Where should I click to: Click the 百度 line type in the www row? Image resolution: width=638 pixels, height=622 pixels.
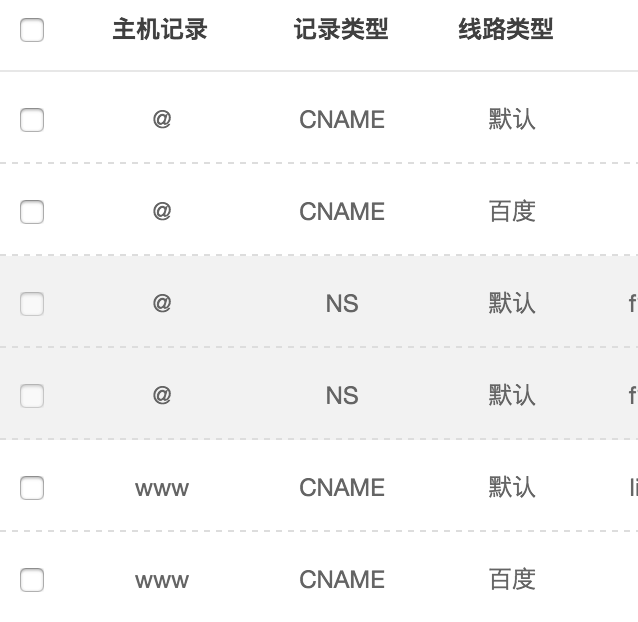pos(512,580)
